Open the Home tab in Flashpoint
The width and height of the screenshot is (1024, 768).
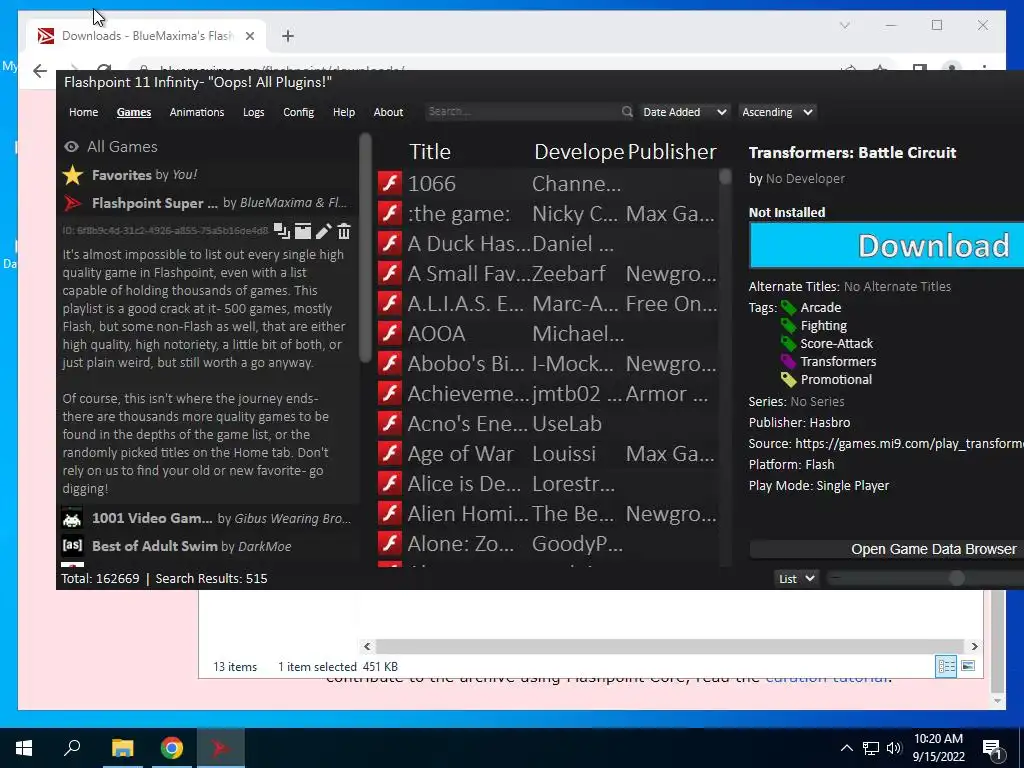click(x=84, y=112)
